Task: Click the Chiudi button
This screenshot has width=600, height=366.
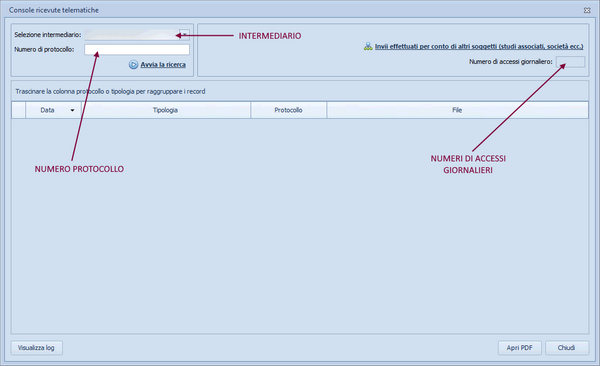Action: pos(566,348)
